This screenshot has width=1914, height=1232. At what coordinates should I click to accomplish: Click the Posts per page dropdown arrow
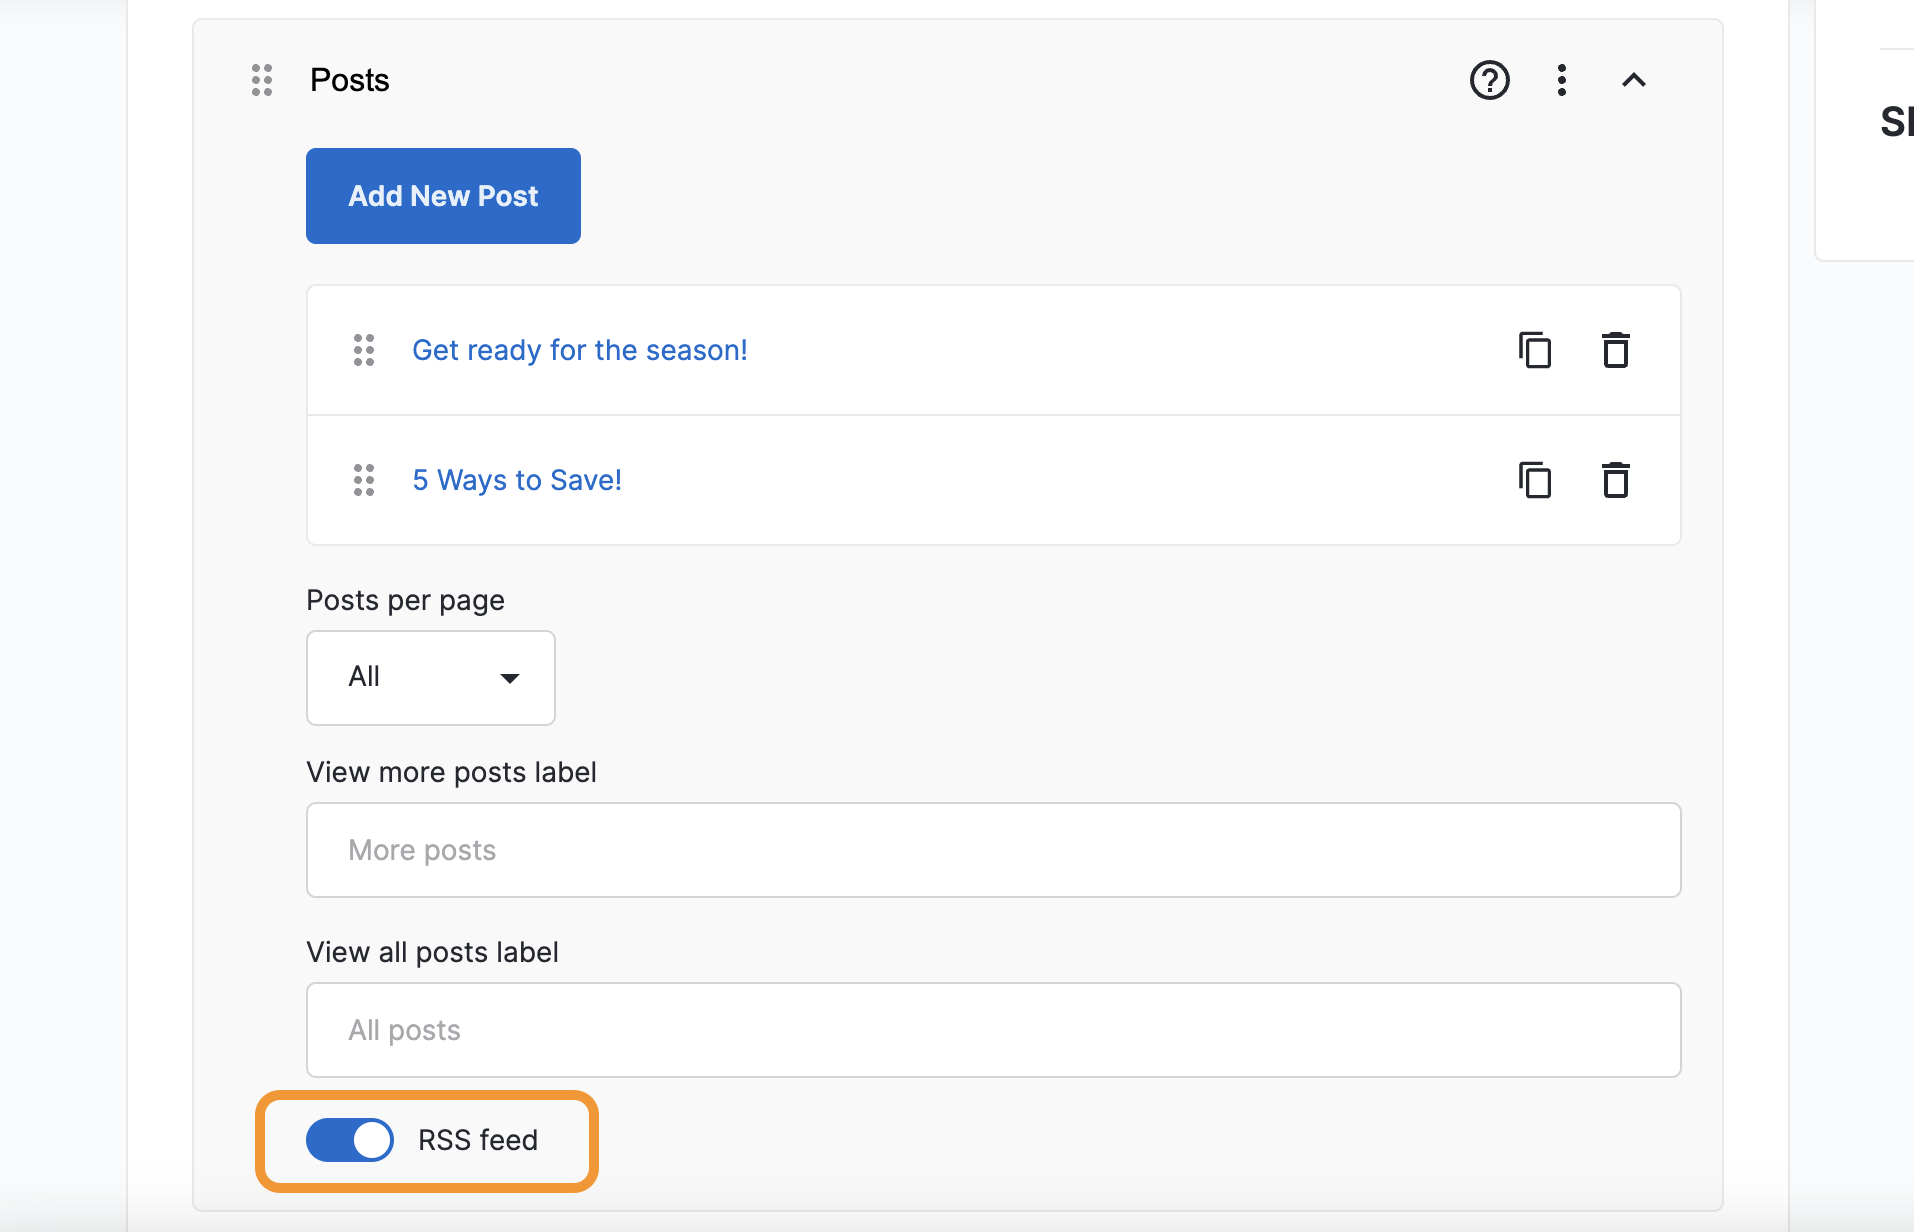tap(510, 678)
